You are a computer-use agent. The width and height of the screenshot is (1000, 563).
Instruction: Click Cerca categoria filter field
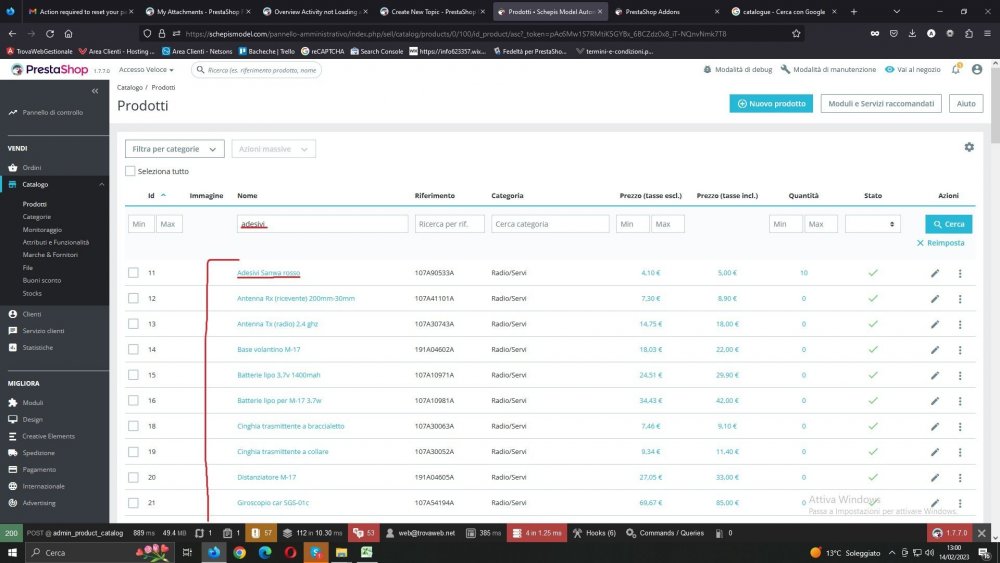pyautogui.click(x=550, y=224)
